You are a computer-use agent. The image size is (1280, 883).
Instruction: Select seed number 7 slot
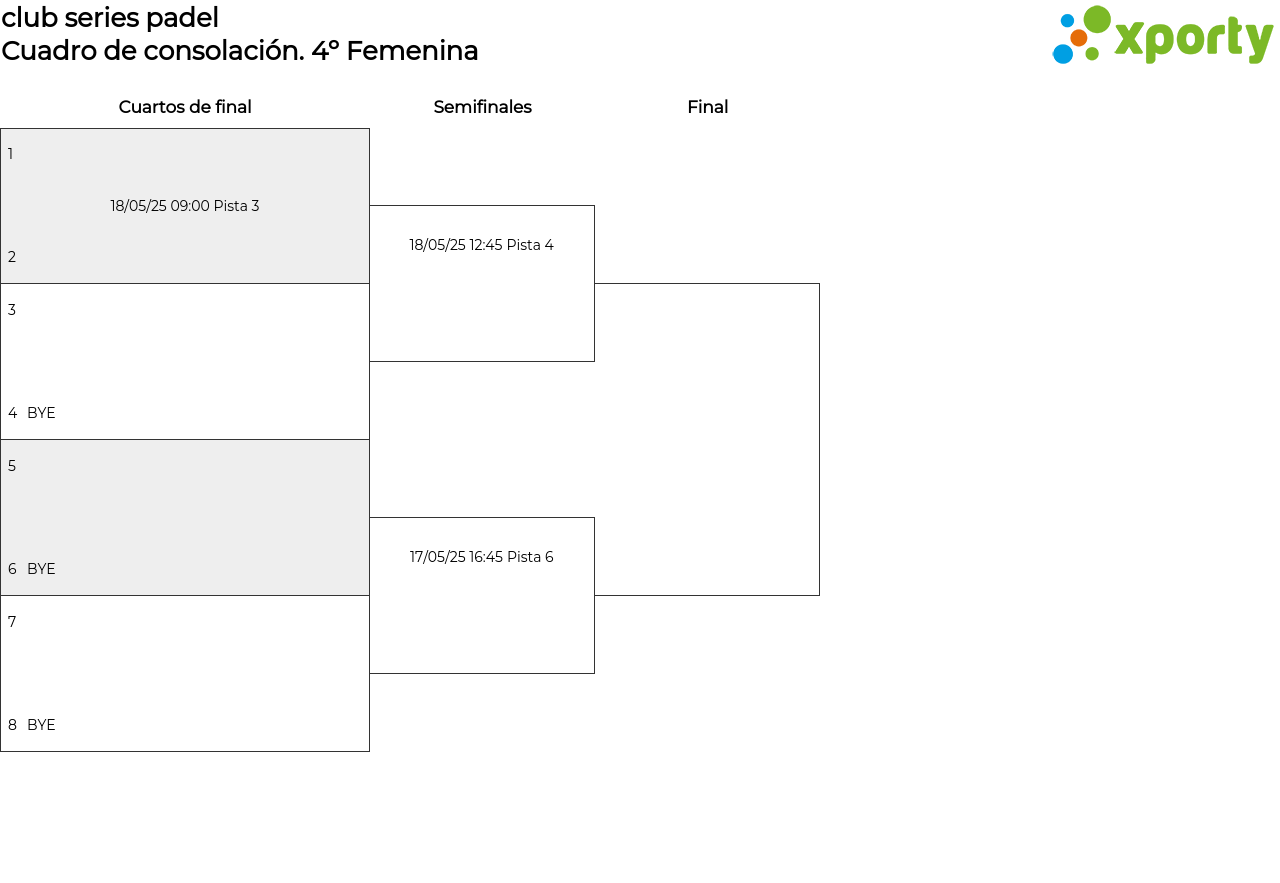pyautogui.click(x=12, y=622)
